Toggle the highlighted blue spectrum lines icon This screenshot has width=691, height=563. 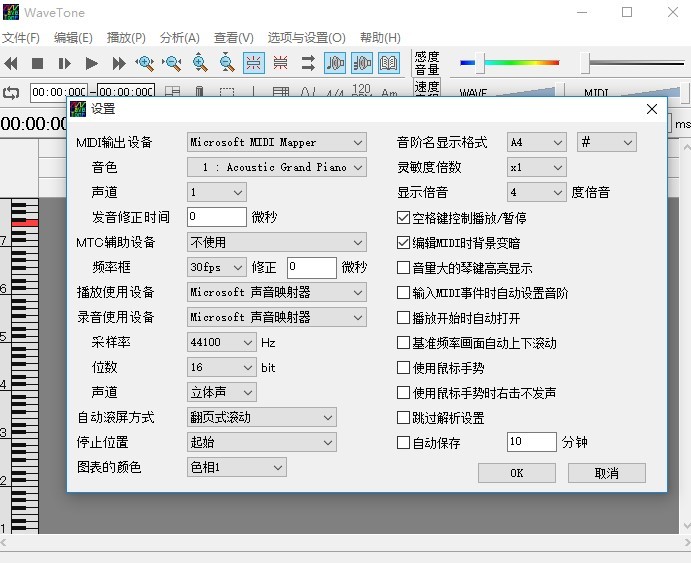coord(254,63)
